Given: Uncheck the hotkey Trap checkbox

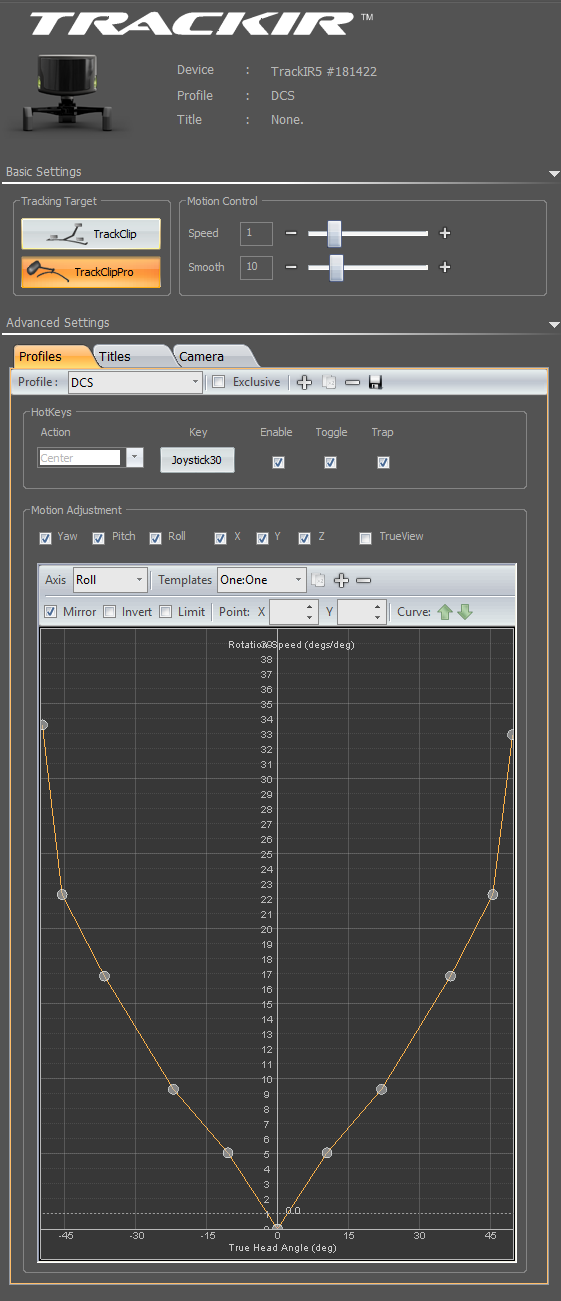Looking at the screenshot, I should point(383,462).
